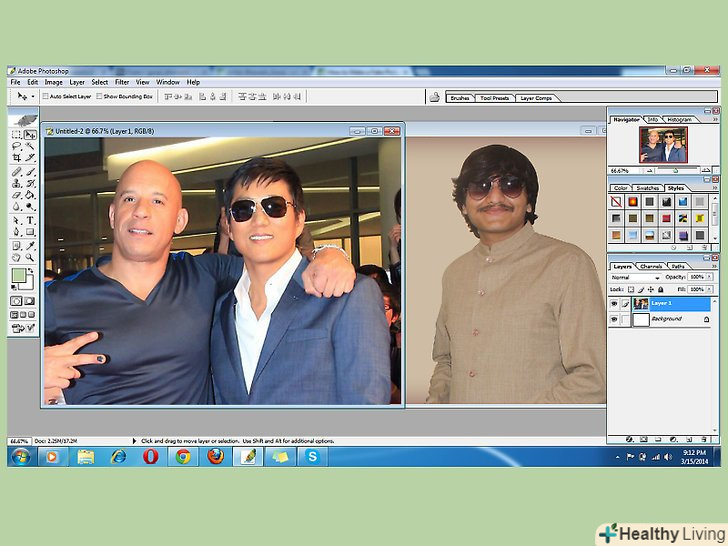728x546 pixels.
Task: Open the File Browser icon in options bar
Action: point(435,97)
